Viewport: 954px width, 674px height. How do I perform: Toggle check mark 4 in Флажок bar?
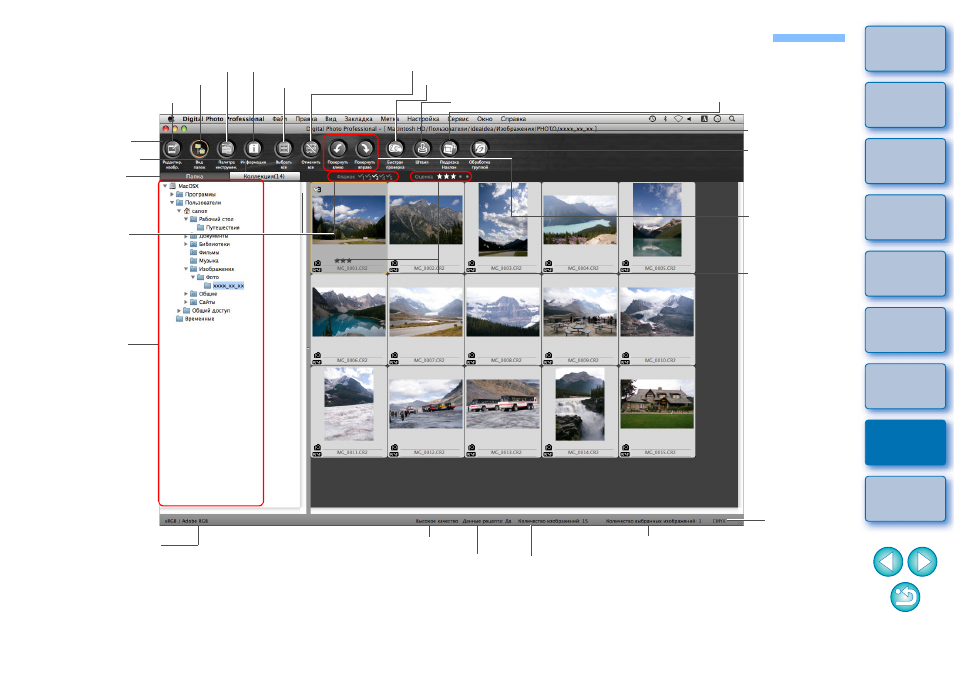(382, 176)
